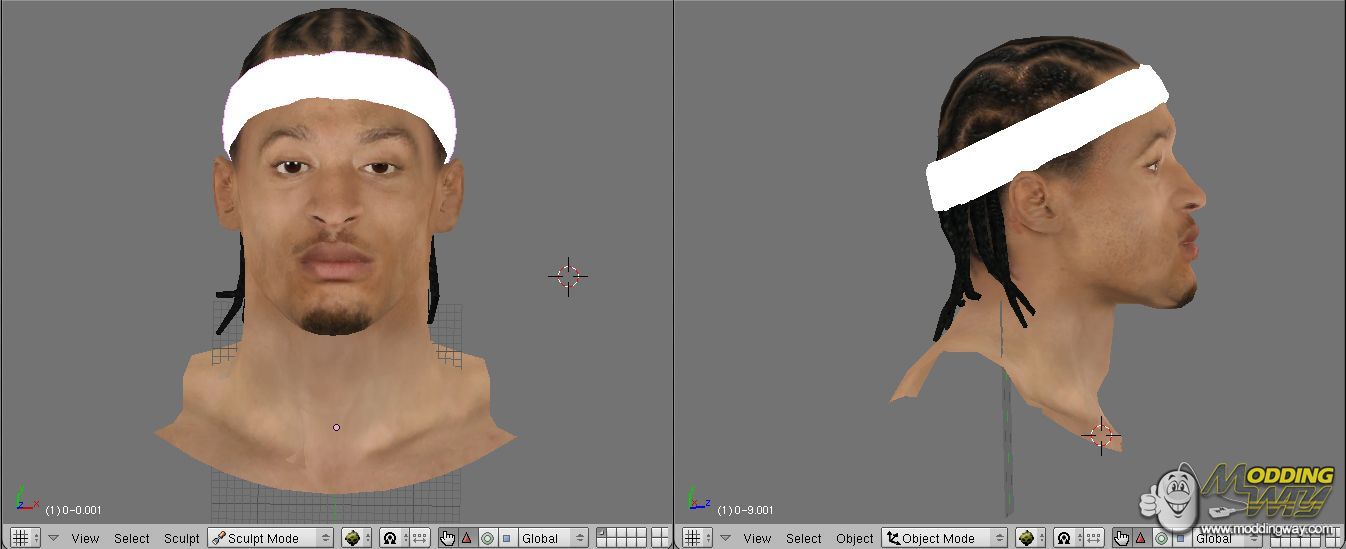Select the scale manipulator square in the left viewport

pos(506,538)
